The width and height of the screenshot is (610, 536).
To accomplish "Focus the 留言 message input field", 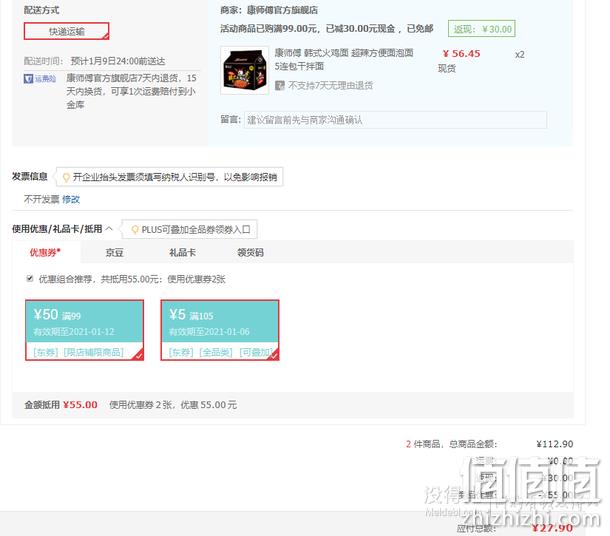I will [x=395, y=120].
